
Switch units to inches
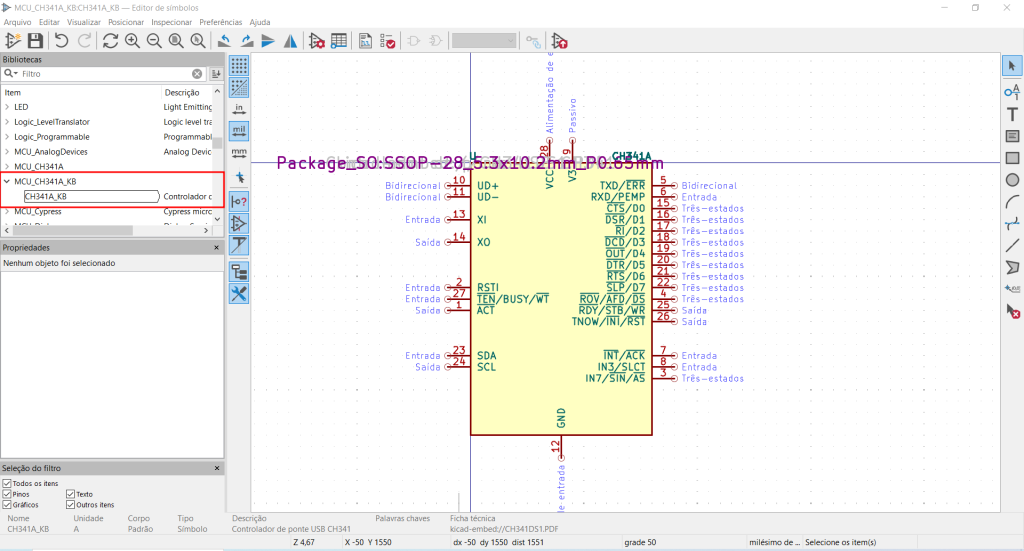click(x=239, y=110)
